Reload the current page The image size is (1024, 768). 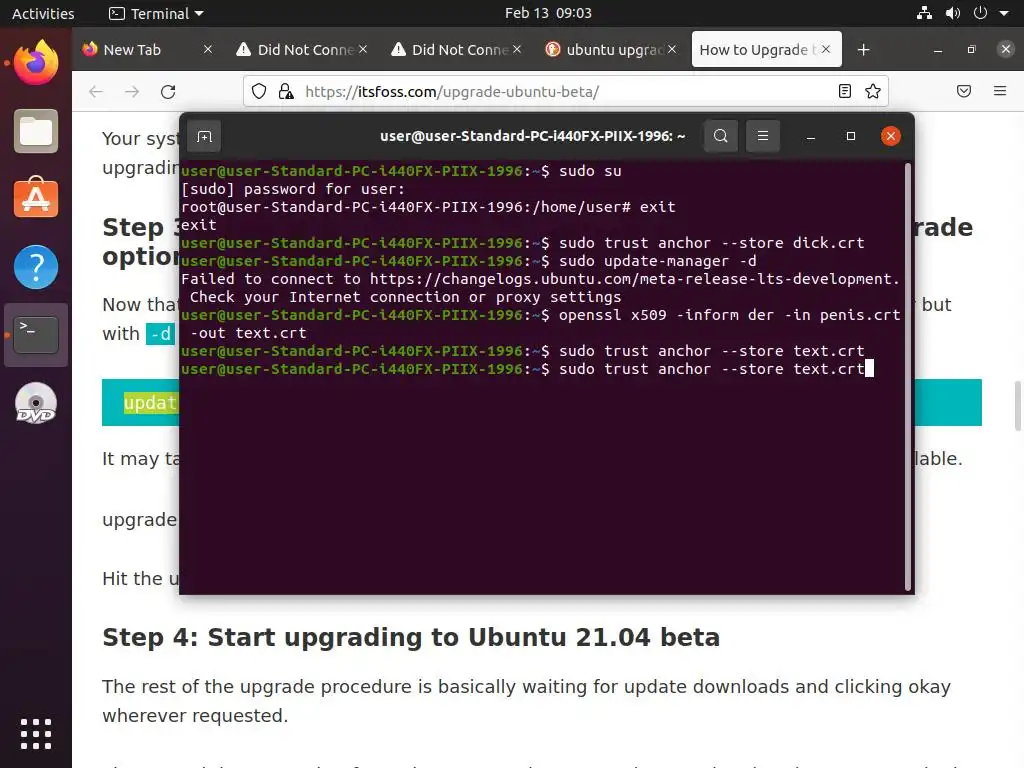tap(168, 91)
